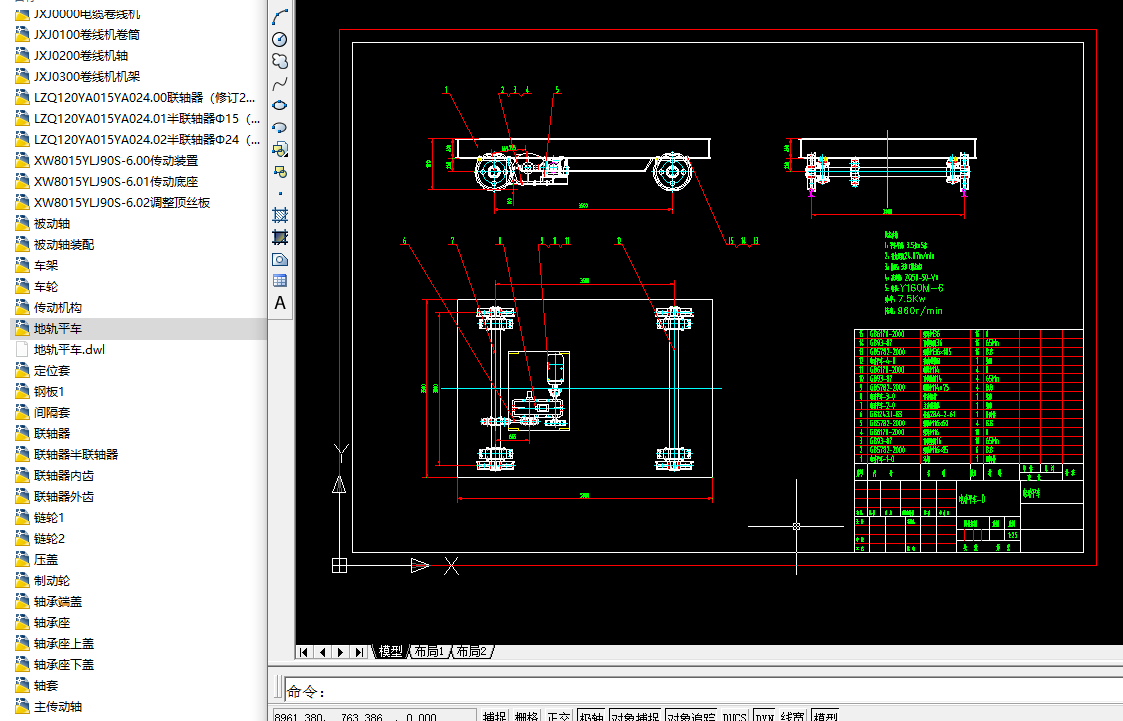1123x721 pixels.
Task: Select the 轴承座上盖 folder
Action: click(x=64, y=644)
